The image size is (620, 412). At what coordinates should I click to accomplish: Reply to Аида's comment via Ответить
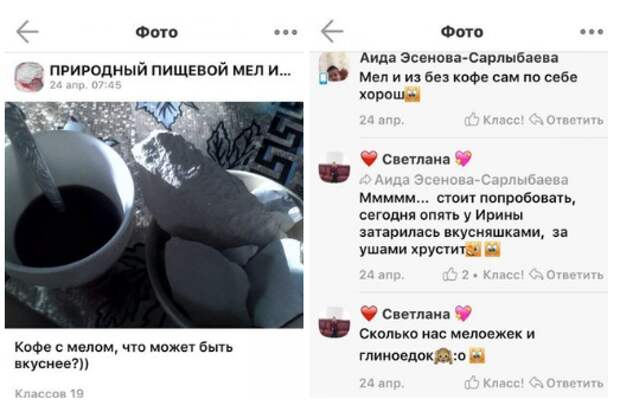[x=566, y=119]
